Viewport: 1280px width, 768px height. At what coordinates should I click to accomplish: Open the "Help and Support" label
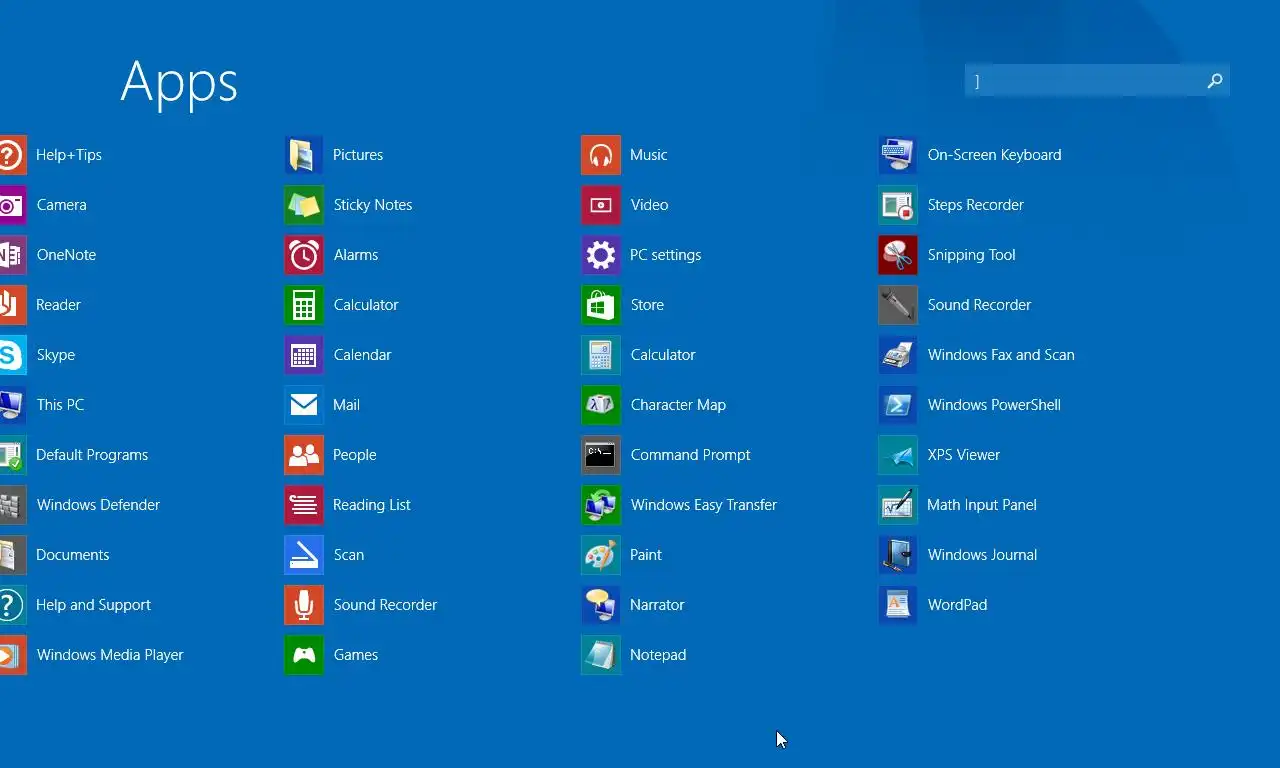pyautogui.click(x=94, y=605)
